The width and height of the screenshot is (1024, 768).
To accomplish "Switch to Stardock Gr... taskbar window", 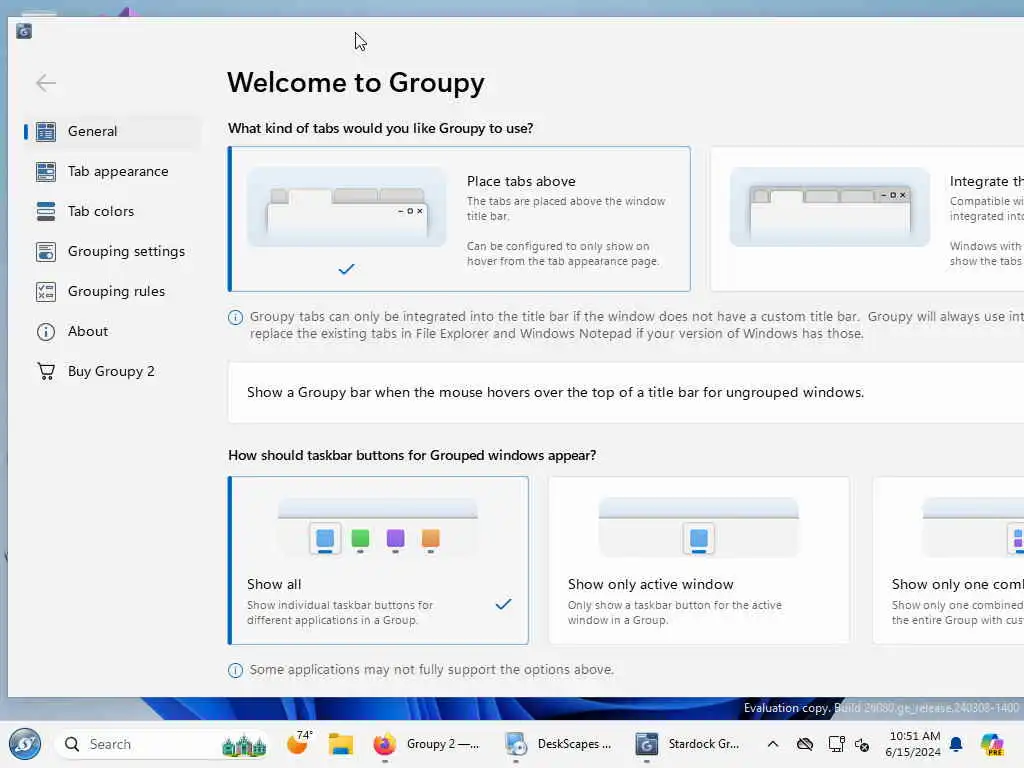I will [690, 744].
